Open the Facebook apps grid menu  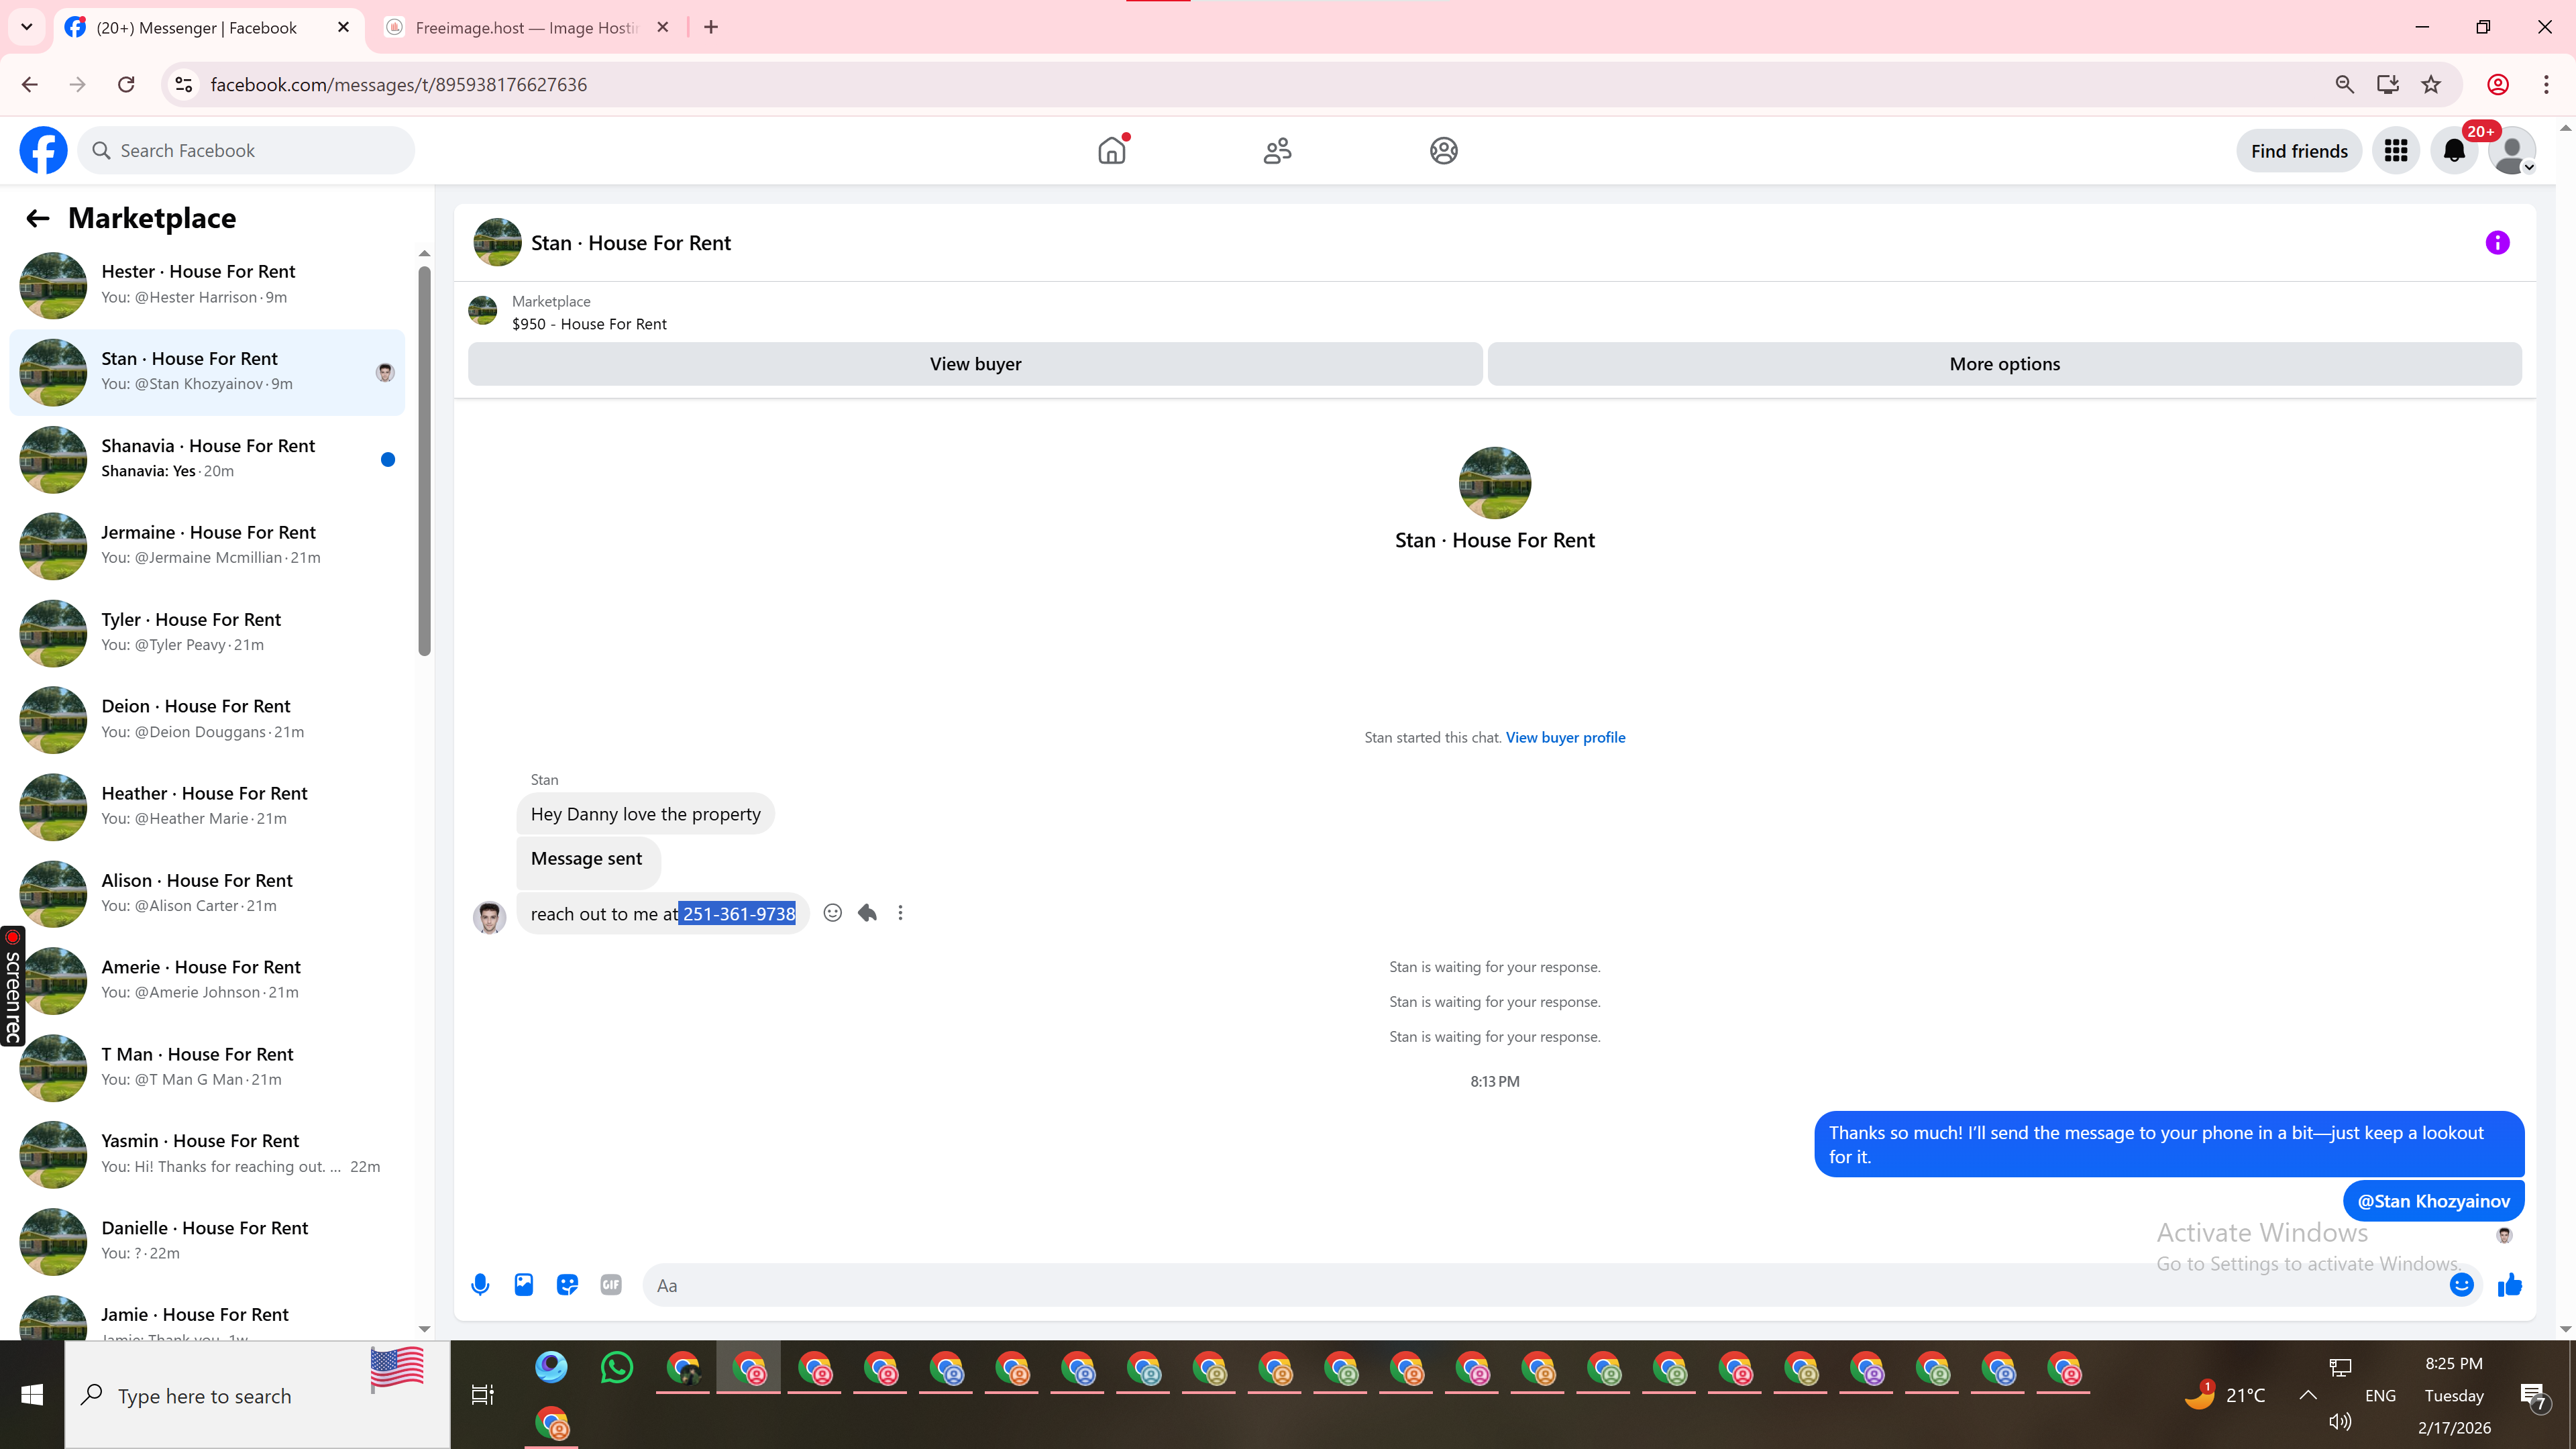point(2395,151)
